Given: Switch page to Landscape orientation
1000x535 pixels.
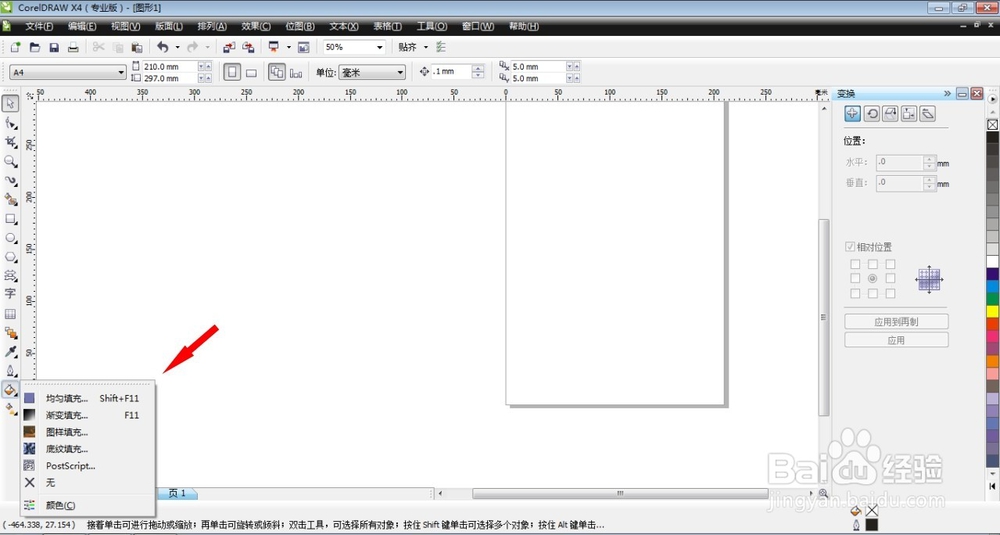Looking at the screenshot, I should [251, 72].
